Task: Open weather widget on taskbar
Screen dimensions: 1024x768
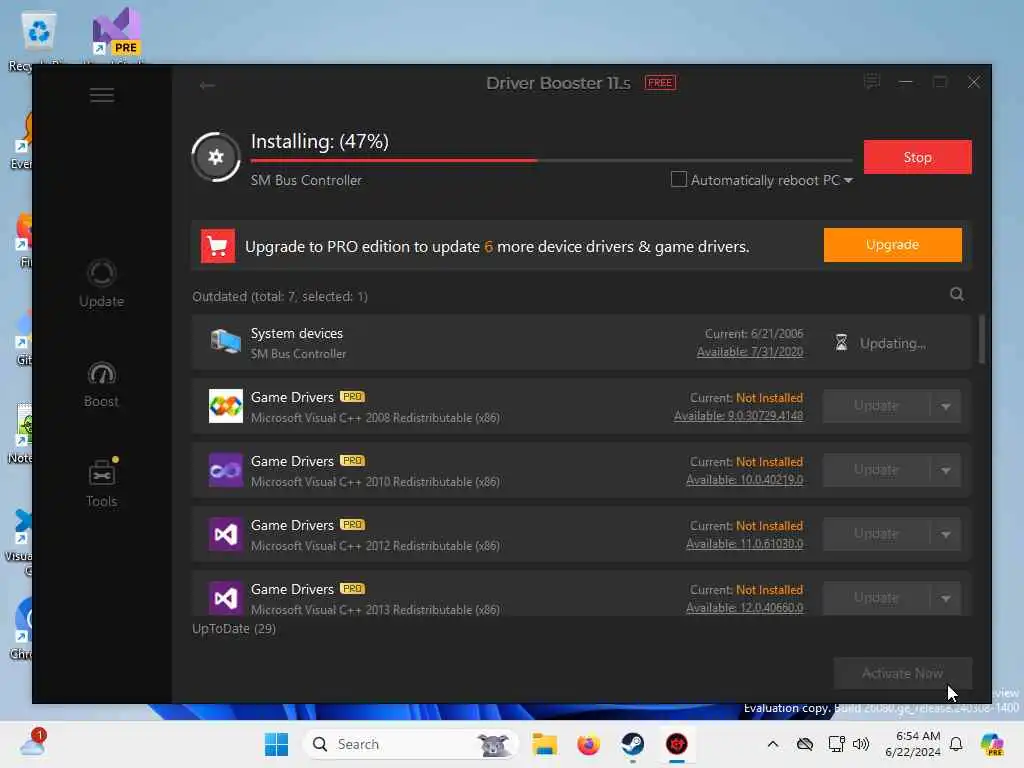Action: click(33, 744)
